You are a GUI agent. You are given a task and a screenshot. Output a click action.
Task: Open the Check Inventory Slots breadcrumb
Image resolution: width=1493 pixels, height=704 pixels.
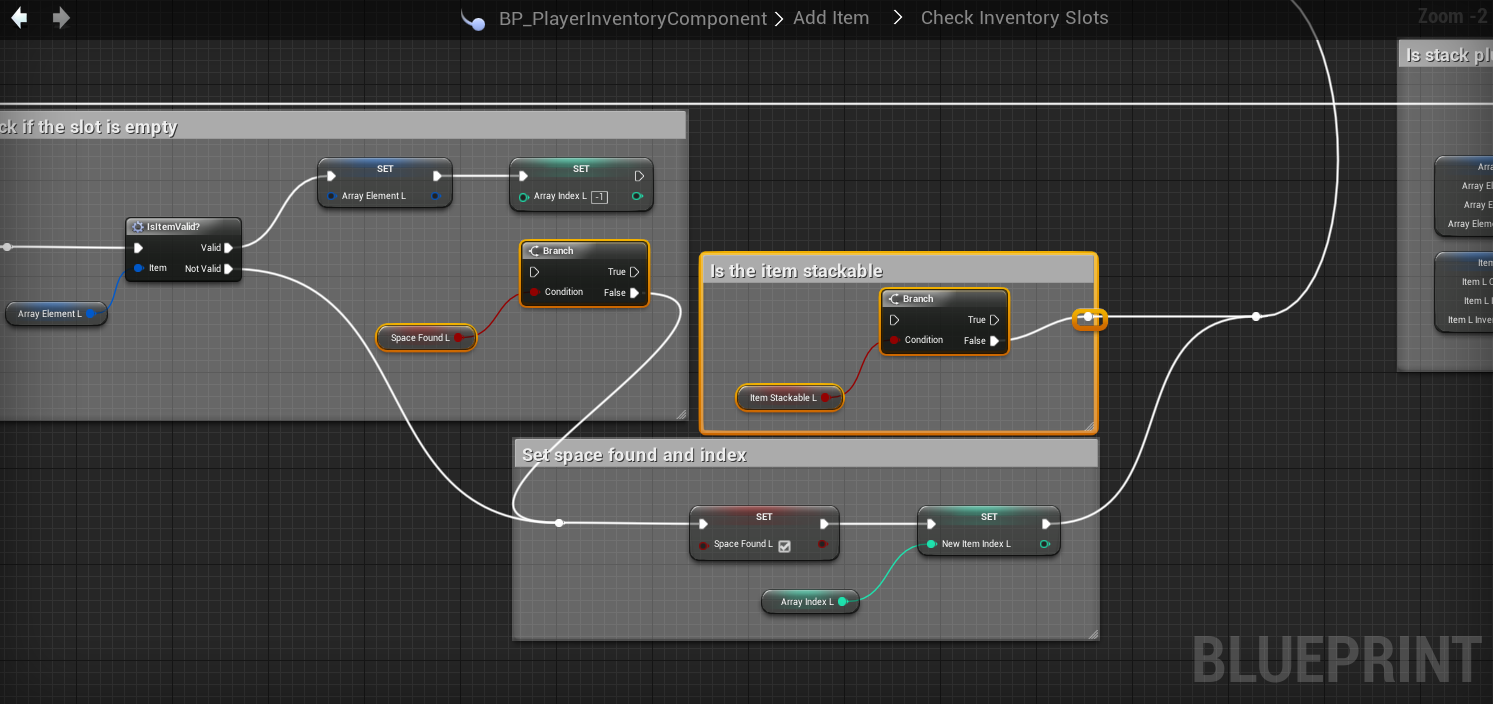click(1013, 19)
